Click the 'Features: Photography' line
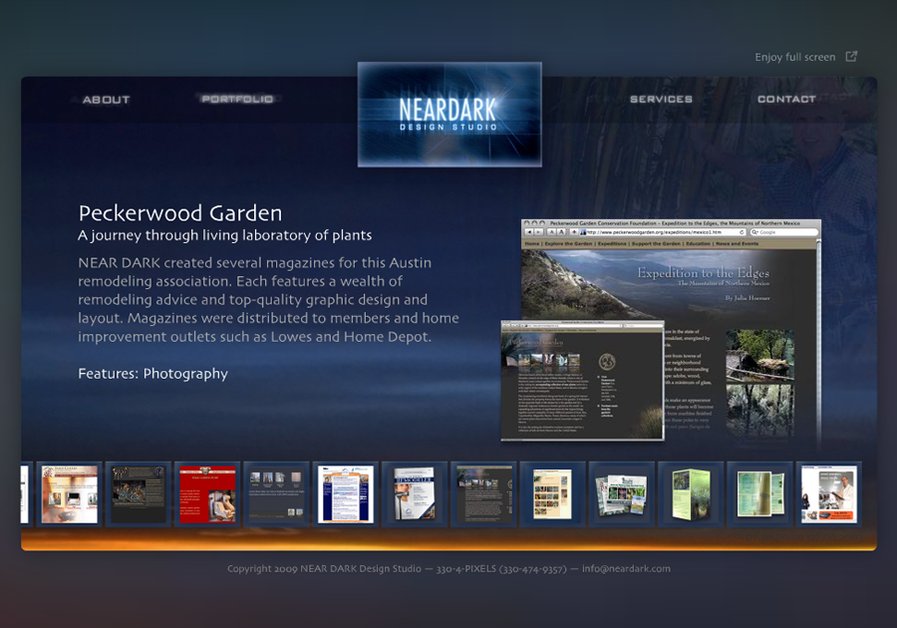The image size is (897, 628). pyautogui.click(x=153, y=373)
